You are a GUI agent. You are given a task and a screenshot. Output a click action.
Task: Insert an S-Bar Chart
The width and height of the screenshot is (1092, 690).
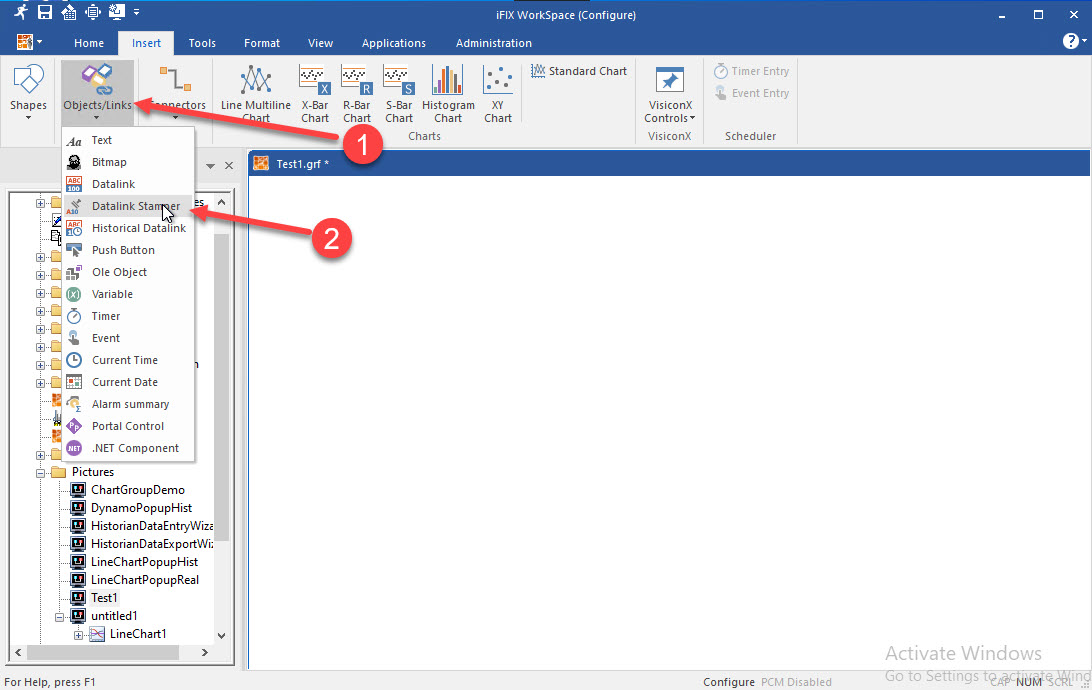399,93
